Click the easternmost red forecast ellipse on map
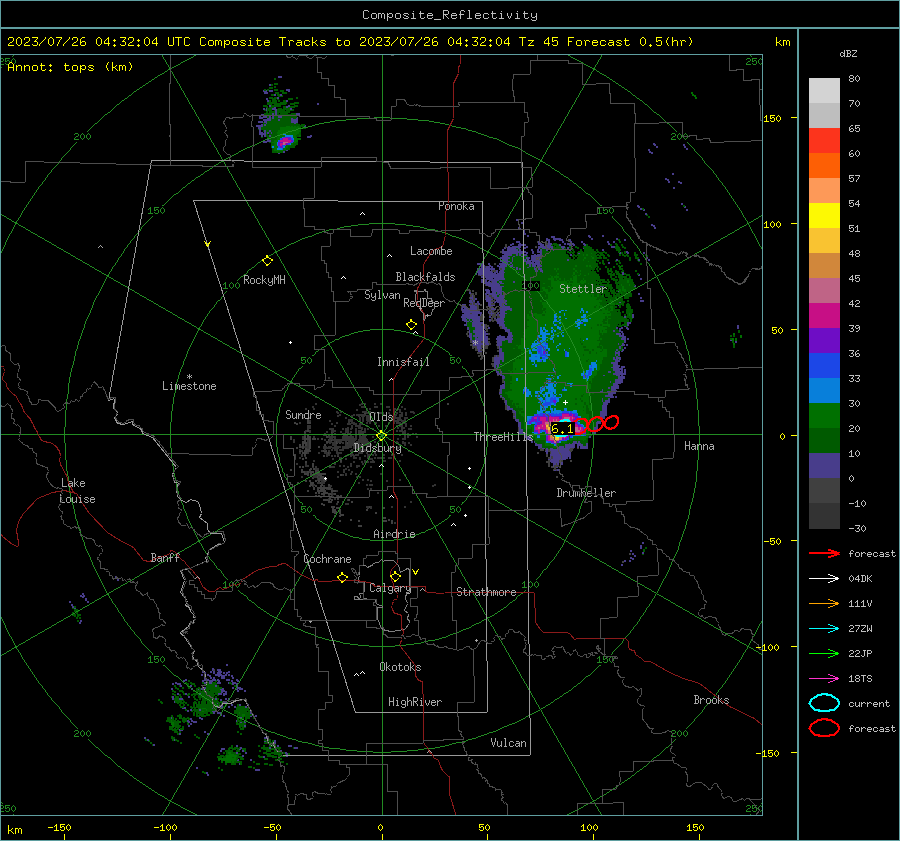Image resolution: width=900 pixels, height=841 pixels. [612, 422]
